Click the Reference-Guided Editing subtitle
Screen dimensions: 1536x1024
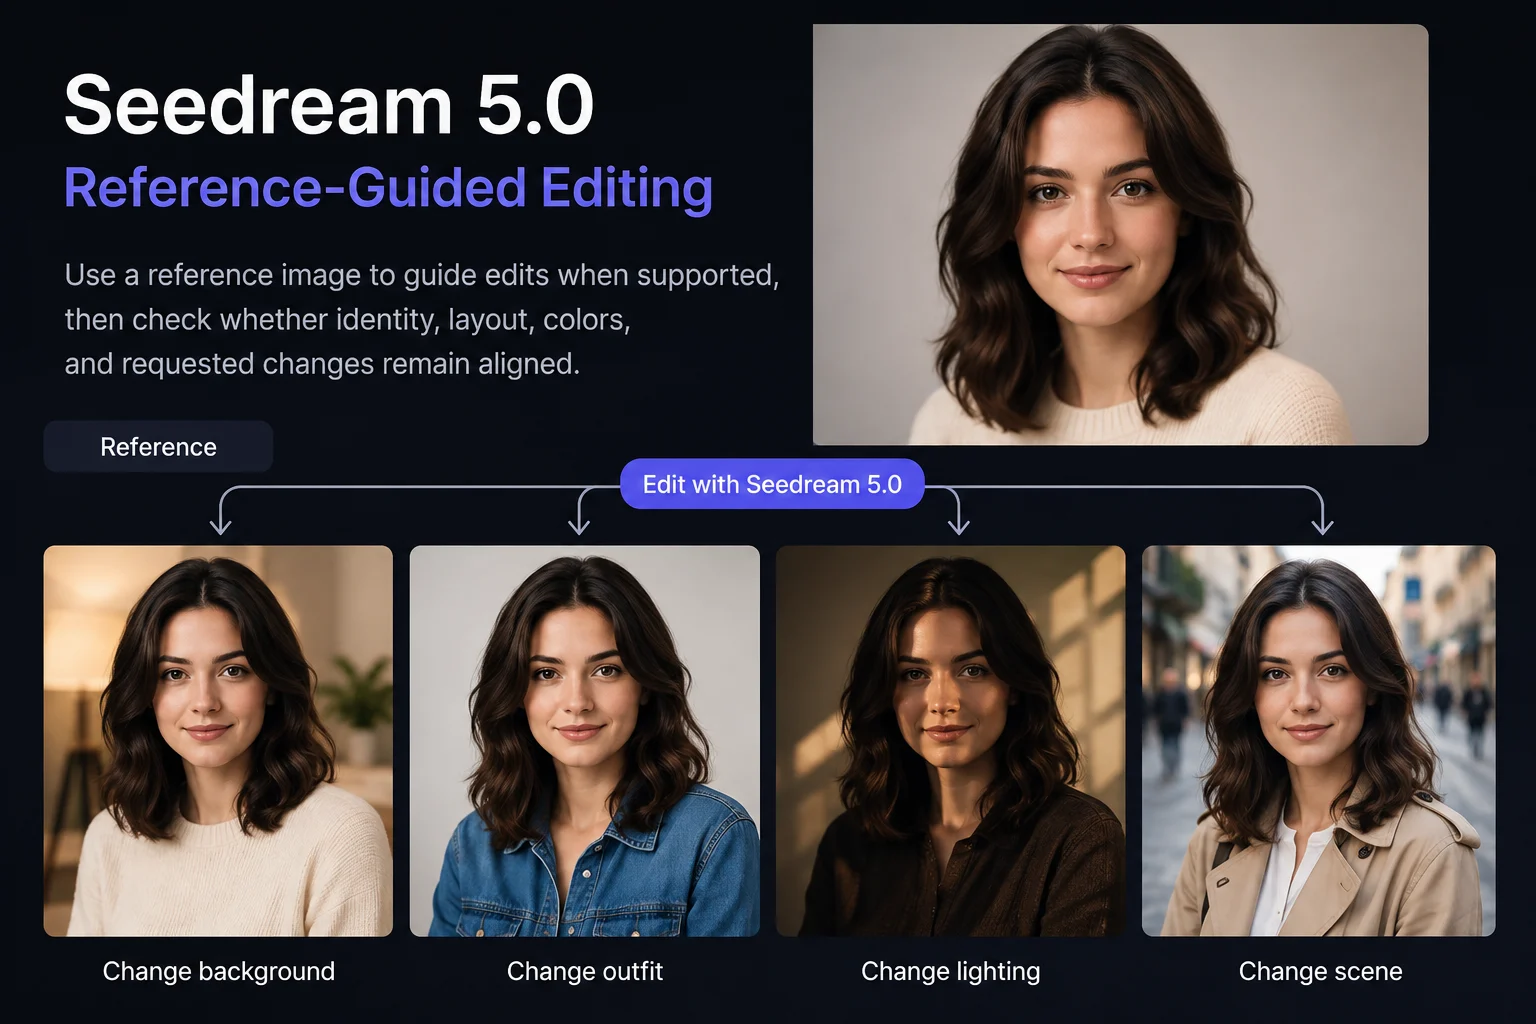pyautogui.click(x=389, y=188)
